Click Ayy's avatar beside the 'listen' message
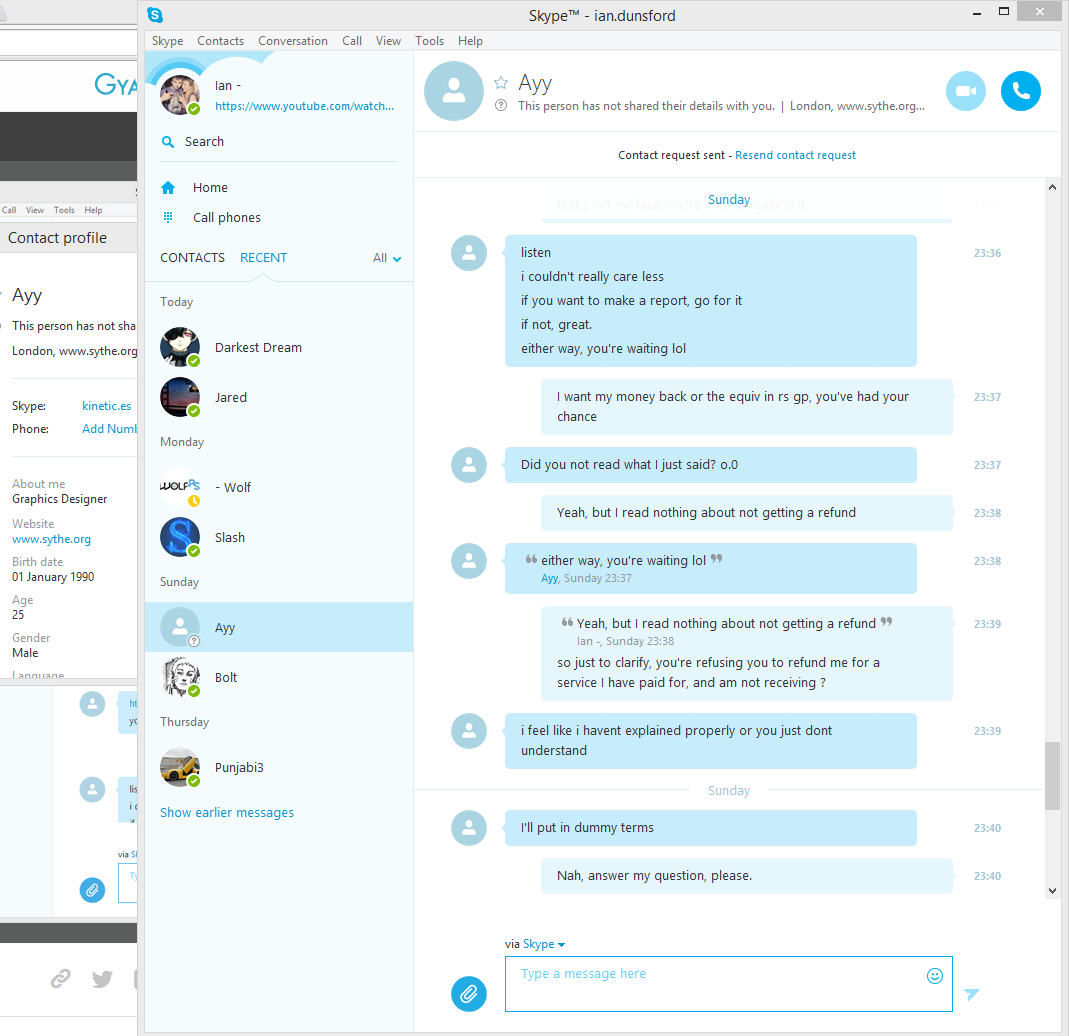 coord(469,253)
